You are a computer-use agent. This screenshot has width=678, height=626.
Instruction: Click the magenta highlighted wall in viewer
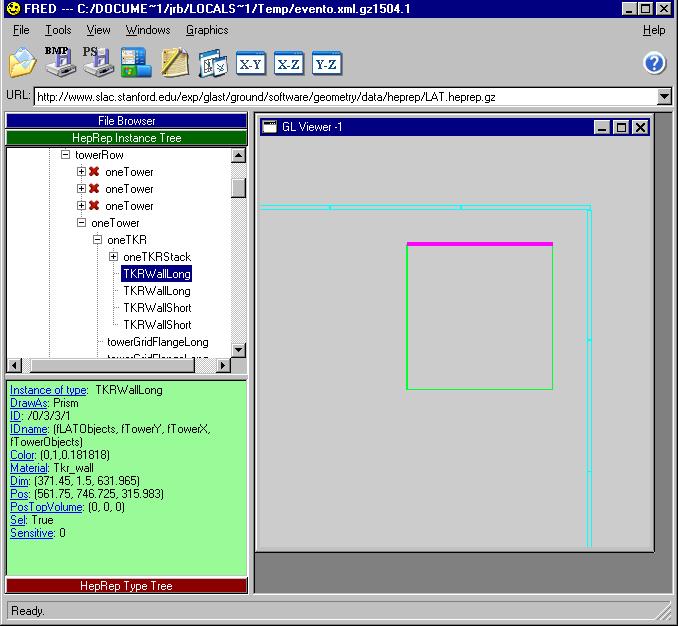click(480, 244)
